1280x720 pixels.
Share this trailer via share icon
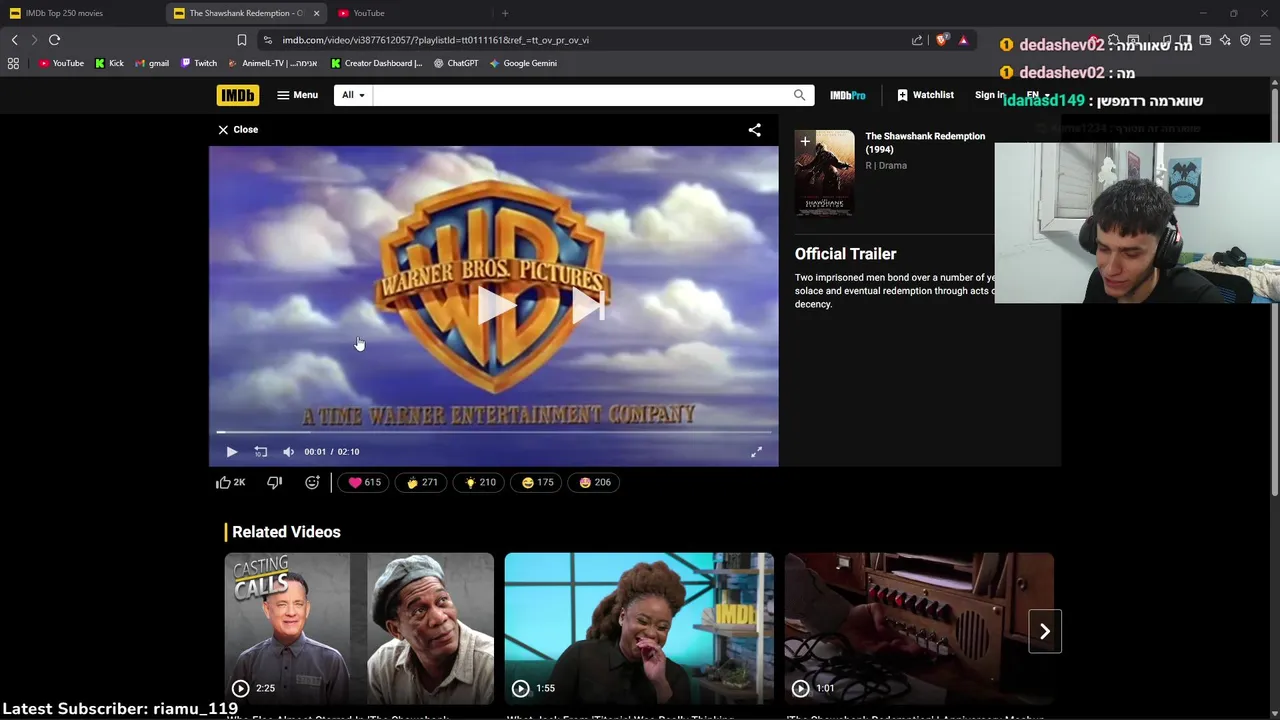coord(755,130)
